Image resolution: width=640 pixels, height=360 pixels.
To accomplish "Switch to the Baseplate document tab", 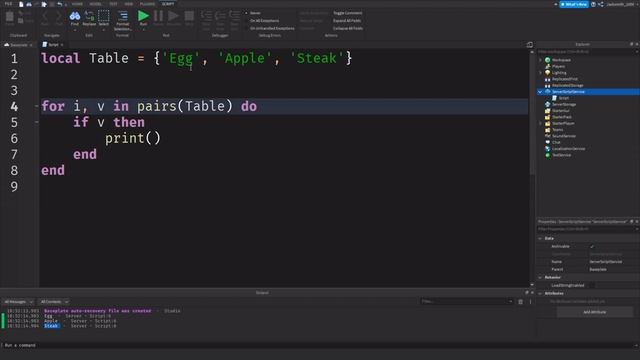I will 18,45.
